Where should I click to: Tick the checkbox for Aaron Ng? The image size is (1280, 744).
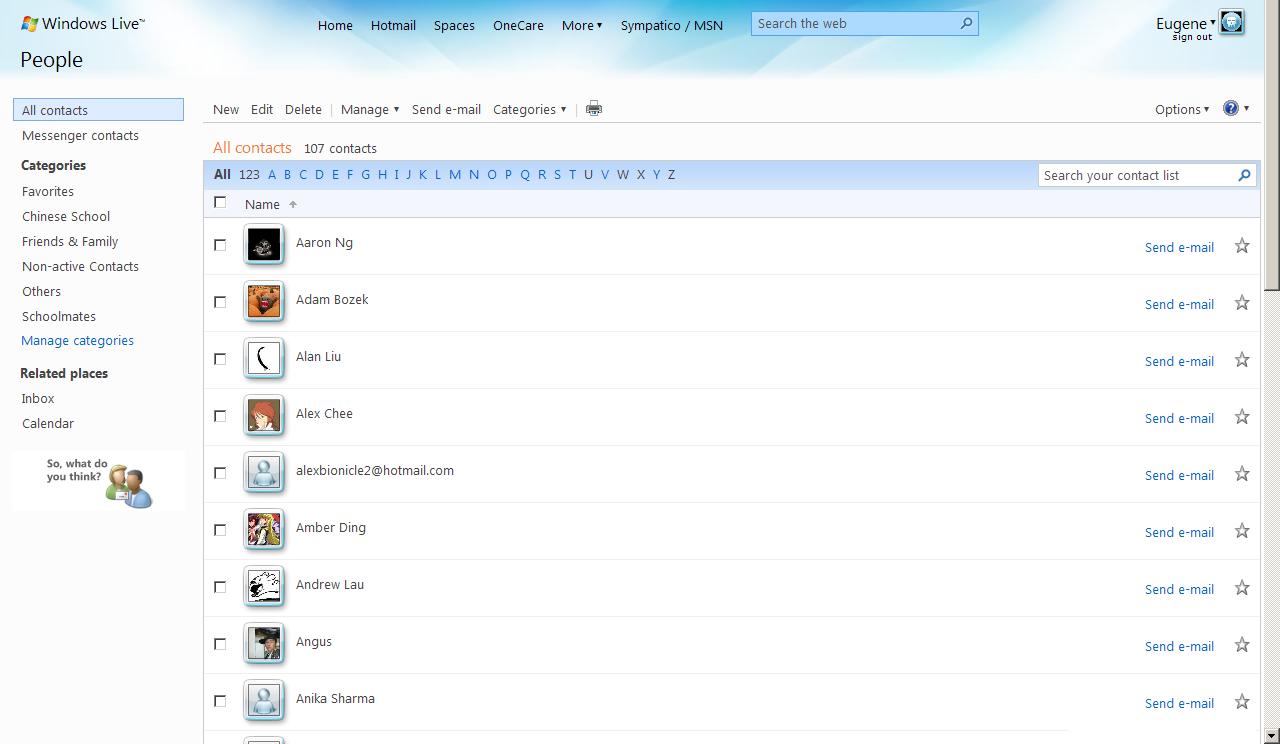pyautogui.click(x=220, y=245)
